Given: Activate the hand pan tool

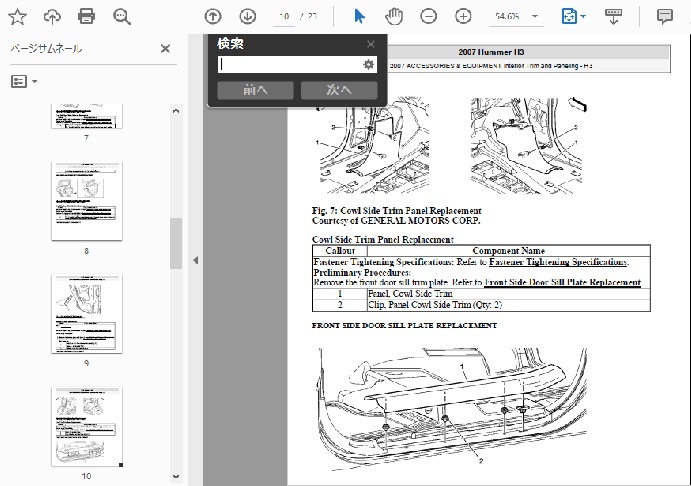Looking at the screenshot, I should coord(394,17).
